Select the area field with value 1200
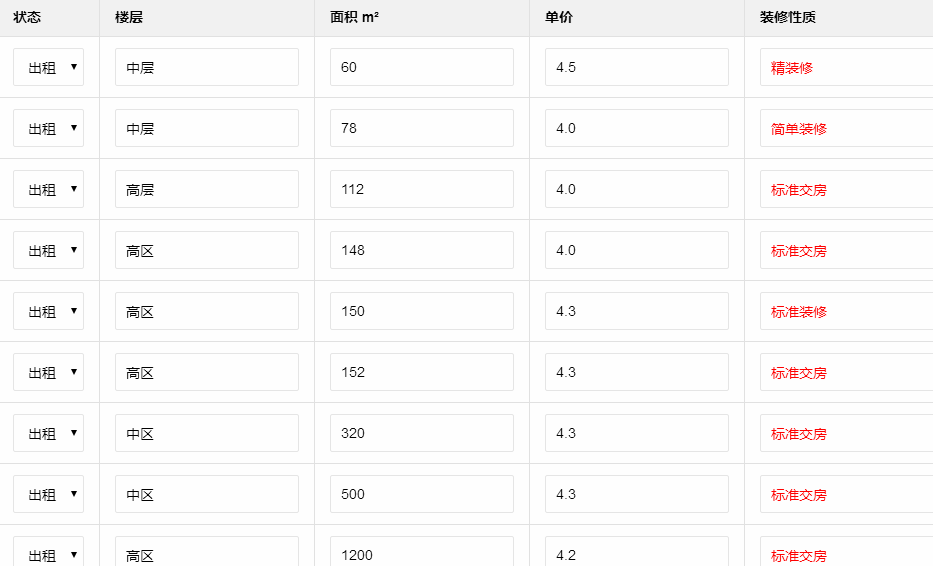The height and width of the screenshot is (566, 933). point(421,553)
